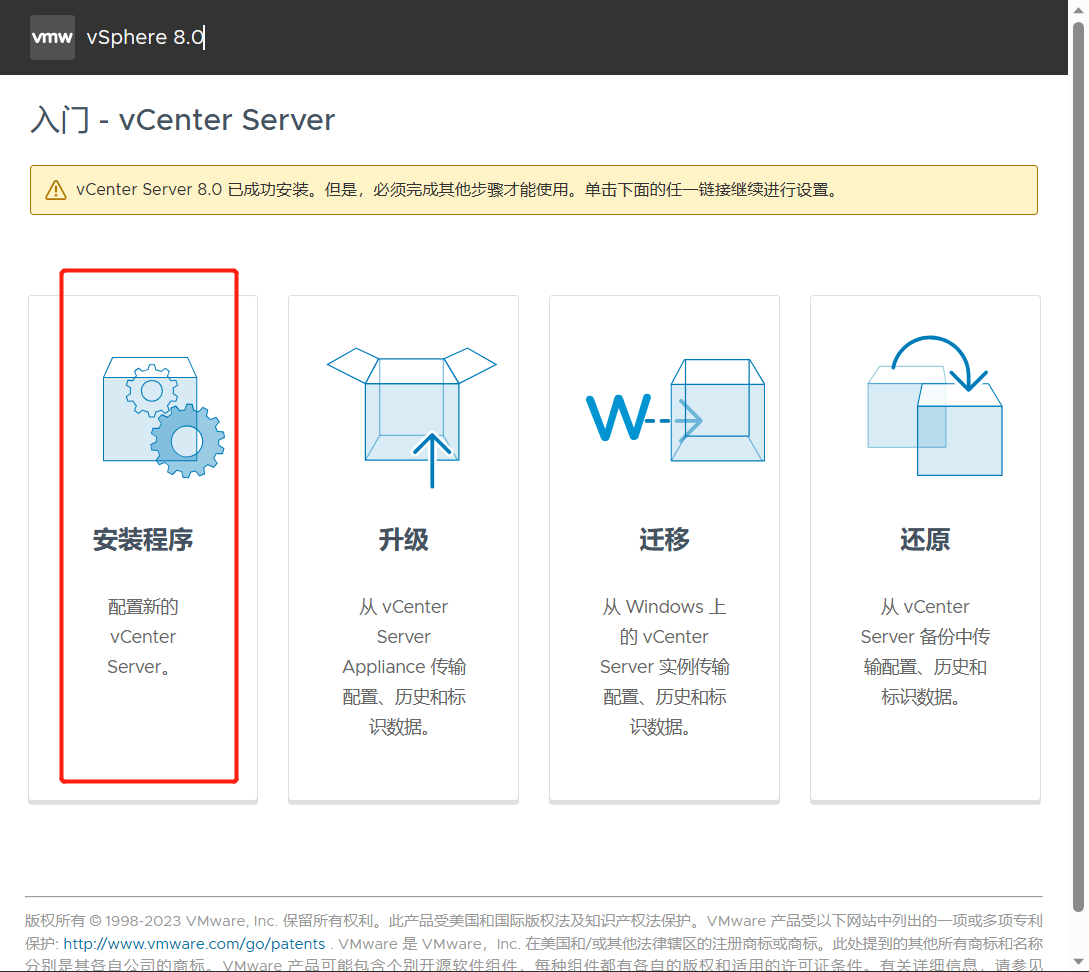
Task: Open the 升级 upgrade card title
Action: [x=404, y=539]
